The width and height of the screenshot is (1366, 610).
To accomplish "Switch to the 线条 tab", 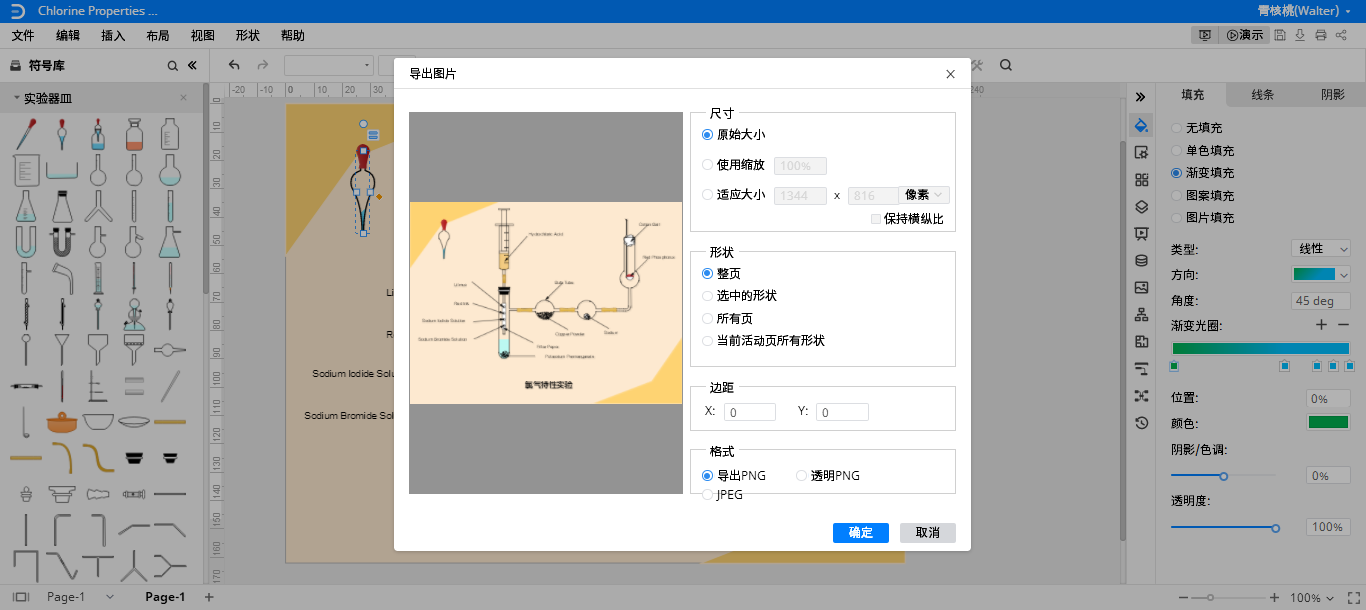I will pos(1262,95).
